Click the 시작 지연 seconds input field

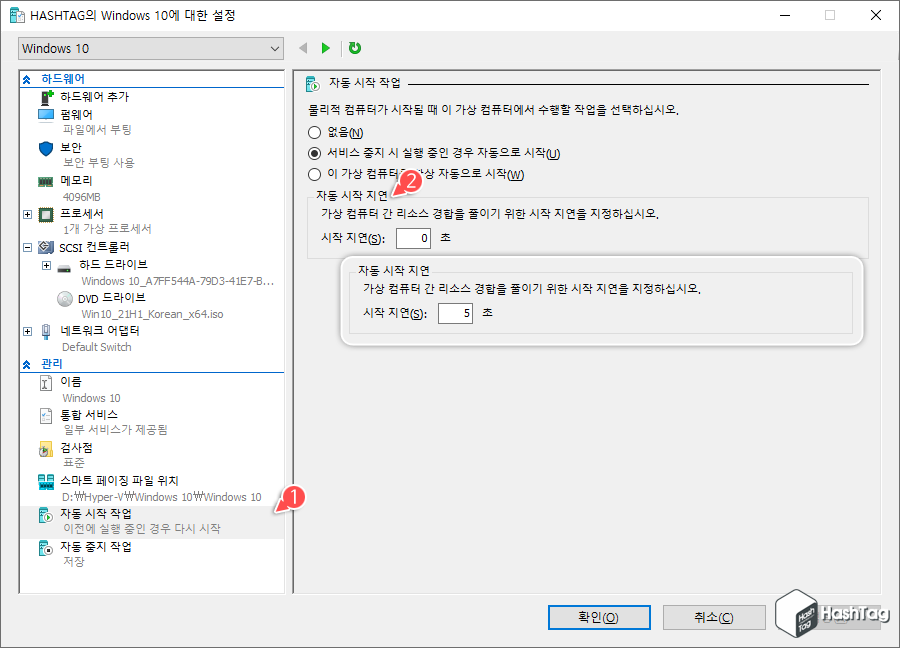click(413, 238)
